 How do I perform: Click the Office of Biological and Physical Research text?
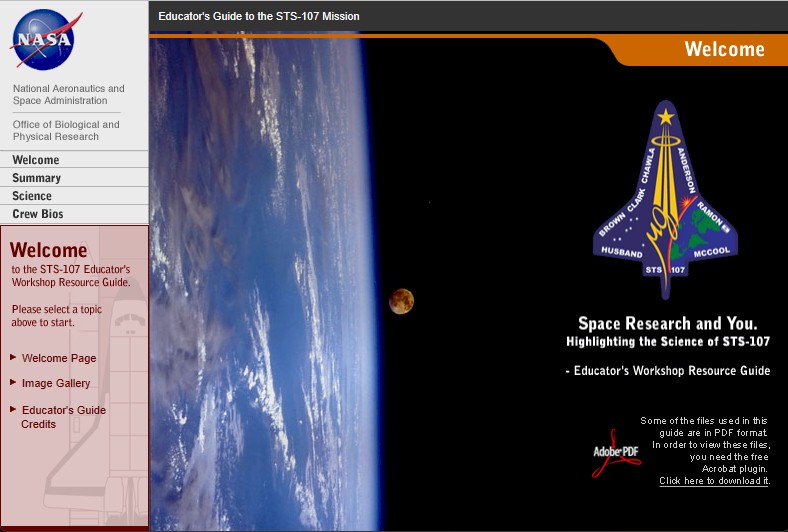tap(66, 130)
